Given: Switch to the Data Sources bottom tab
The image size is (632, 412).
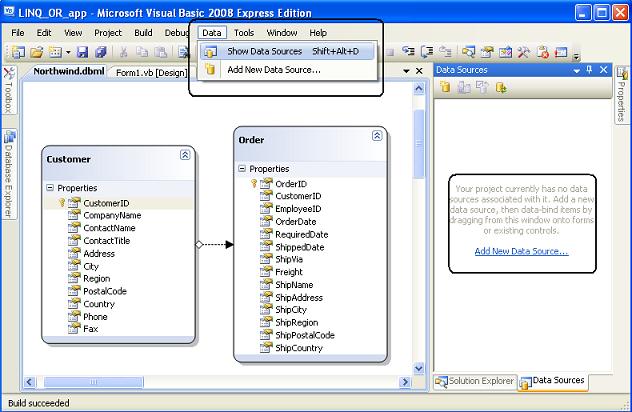Looking at the screenshot, I should tap(553, 381).
